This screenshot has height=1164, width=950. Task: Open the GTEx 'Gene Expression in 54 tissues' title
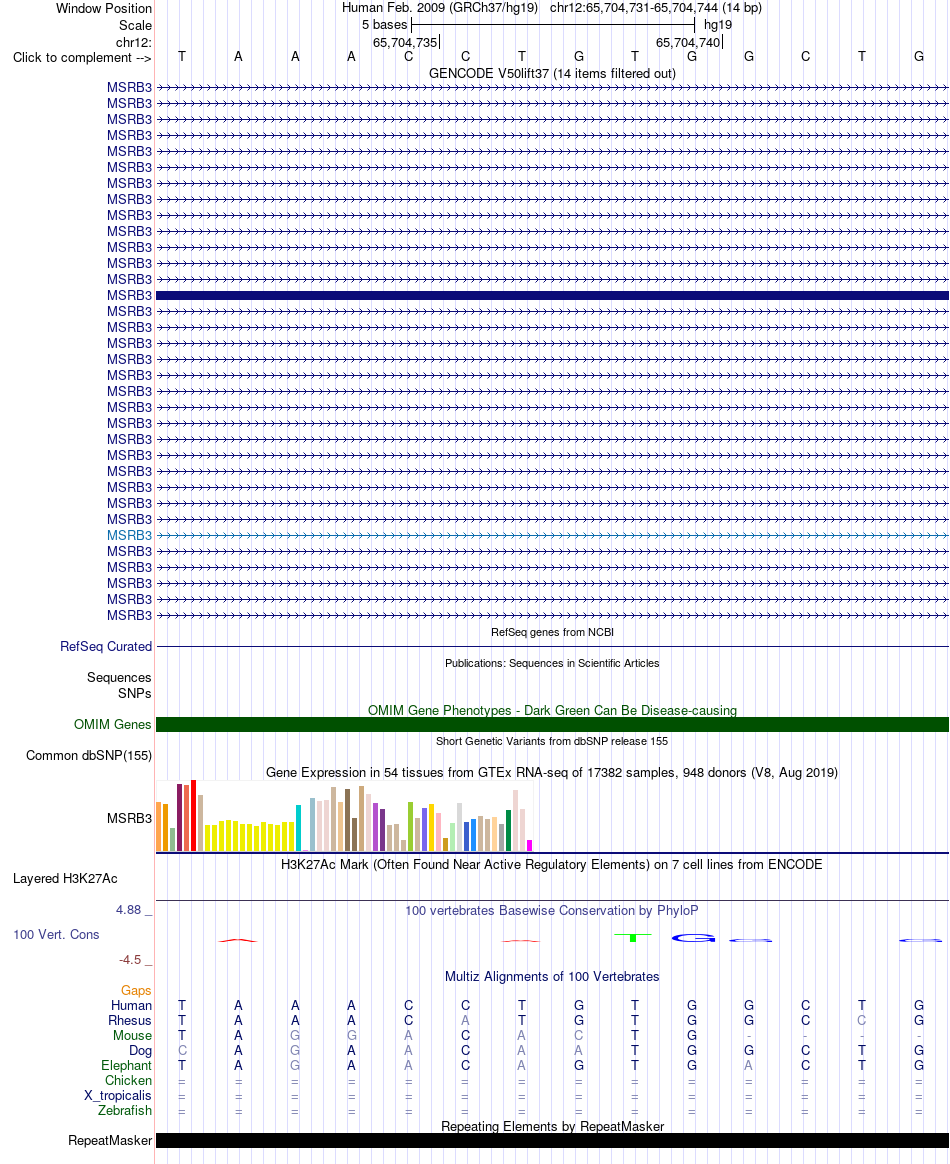click(552, 773)
